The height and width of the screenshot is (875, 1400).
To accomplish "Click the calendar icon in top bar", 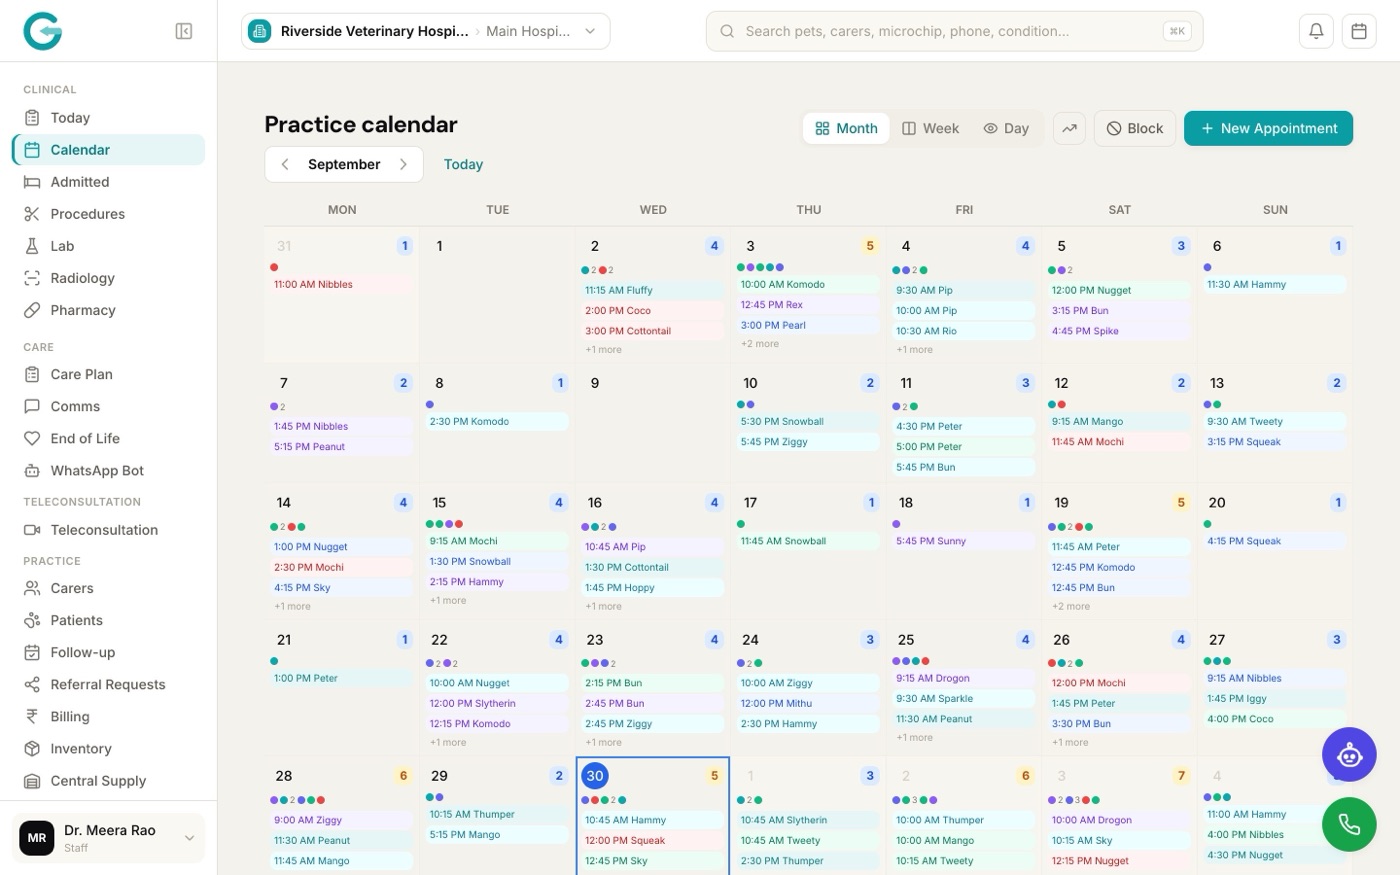I will [x=1359, y=31].
